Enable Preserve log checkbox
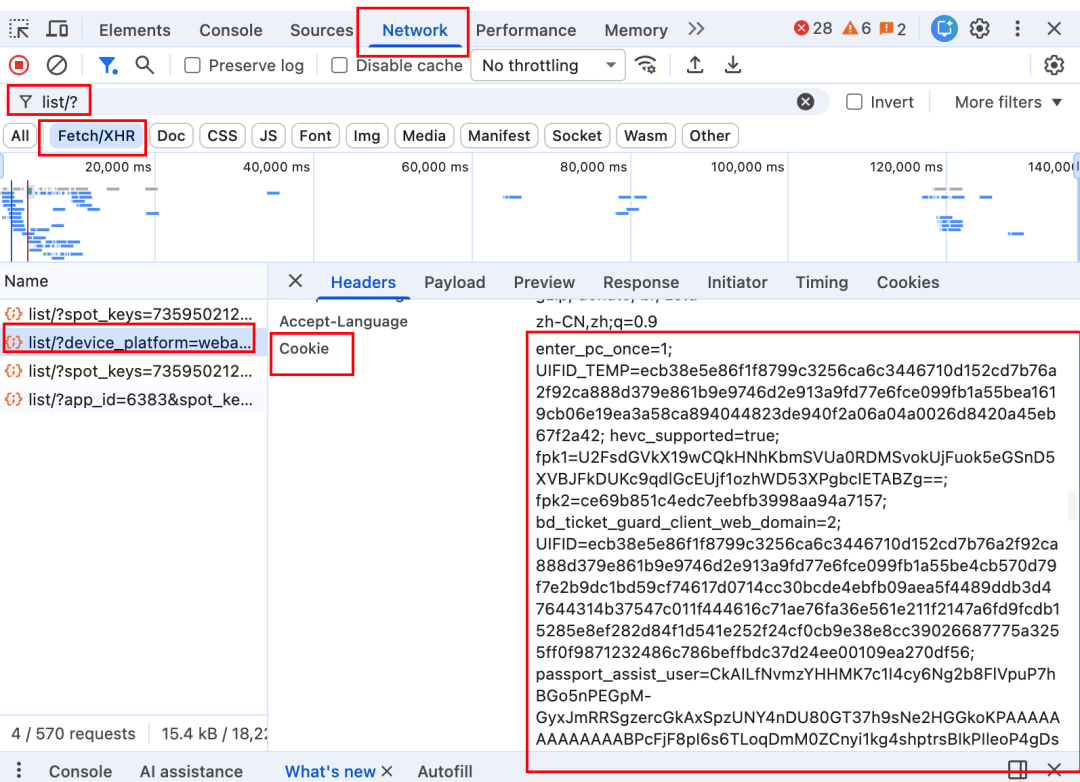This screenshot has width=1080, height=782. (191, 65)
